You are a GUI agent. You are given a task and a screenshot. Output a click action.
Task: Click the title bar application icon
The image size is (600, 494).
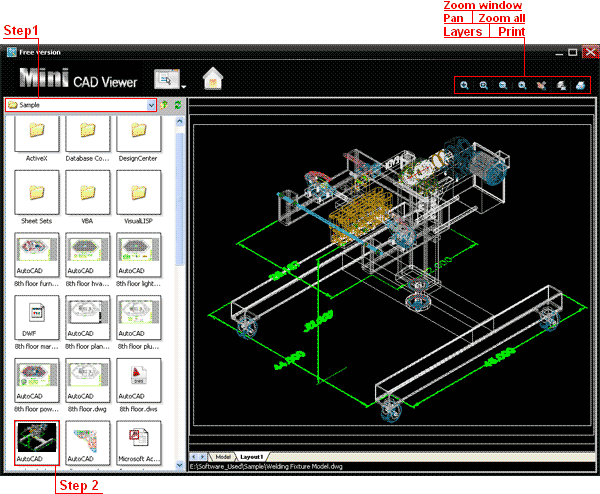12,52
